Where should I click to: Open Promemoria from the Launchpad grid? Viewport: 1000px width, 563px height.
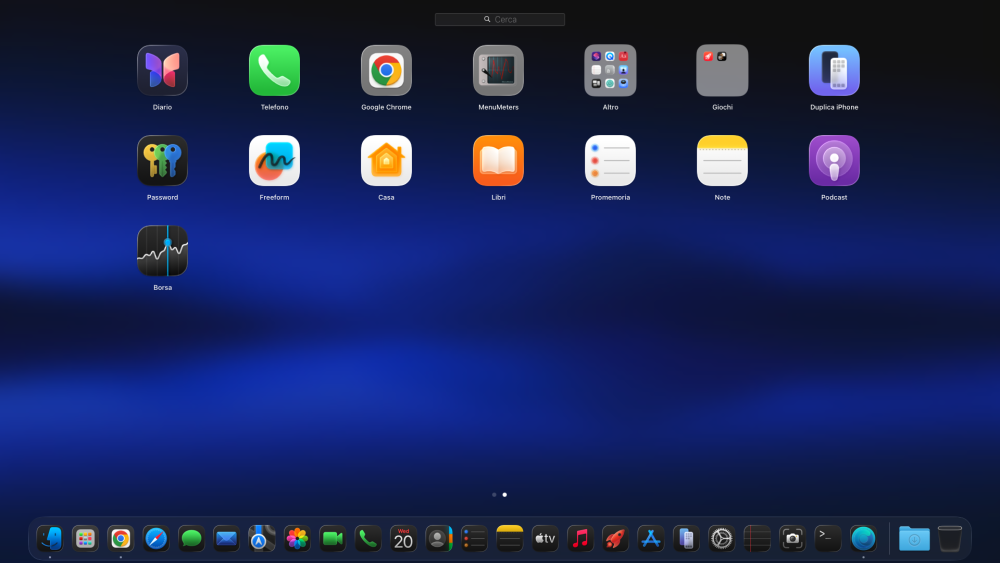(x=610, y=161)
